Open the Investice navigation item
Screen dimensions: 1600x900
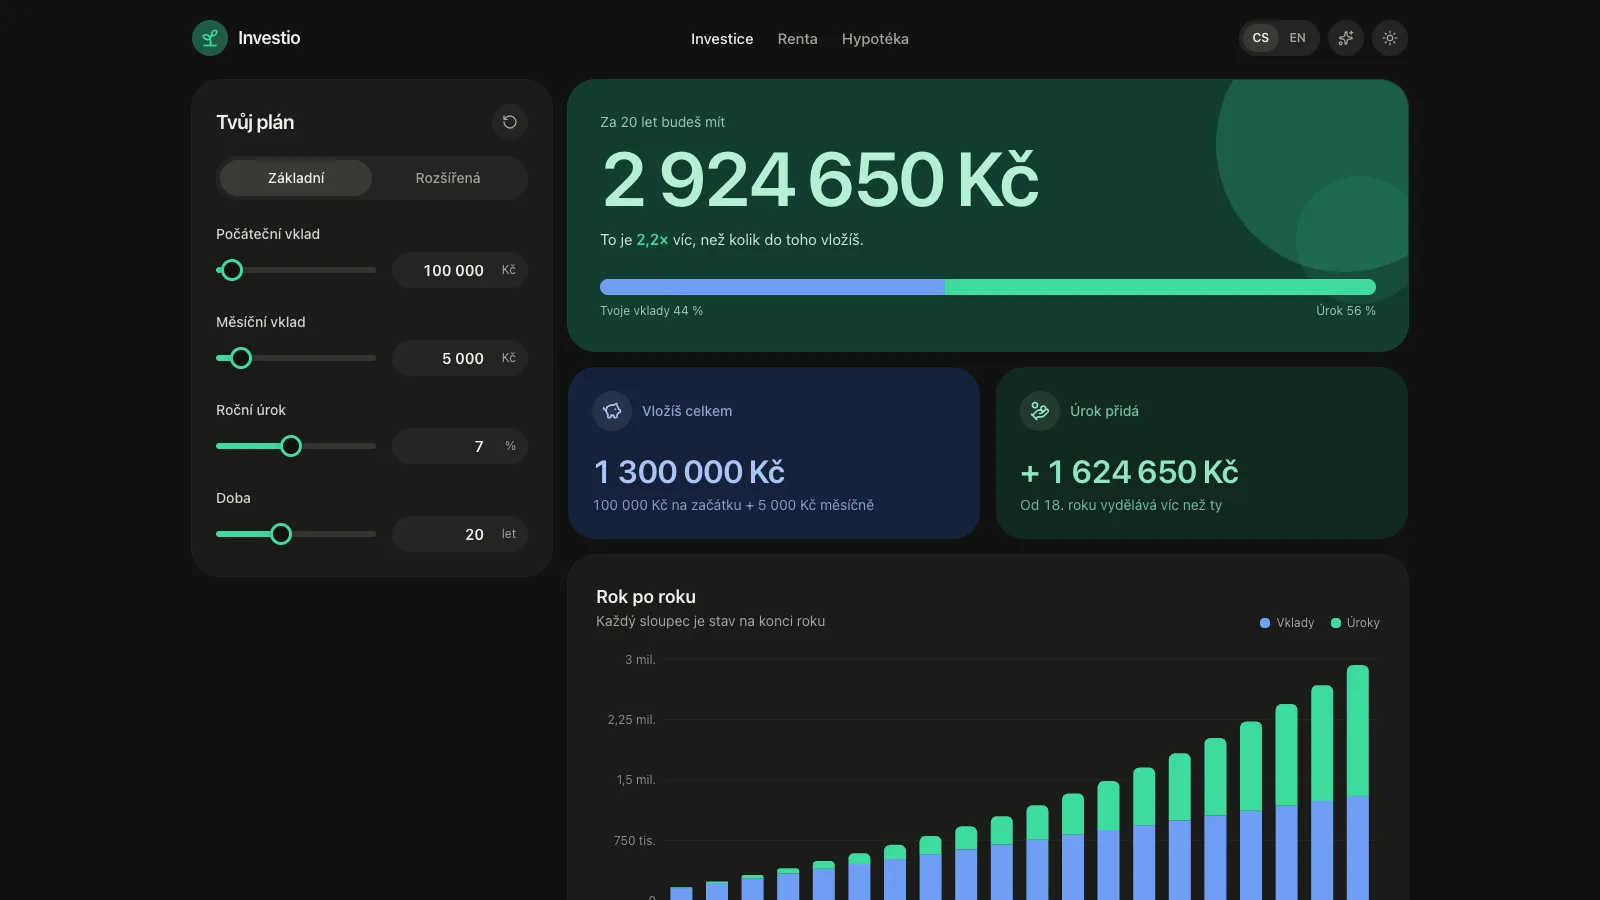coord(722,39)
